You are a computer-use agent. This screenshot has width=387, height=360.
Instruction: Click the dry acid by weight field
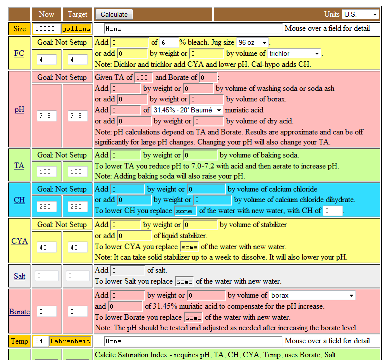pyautogui.click(x=134, y=121)
